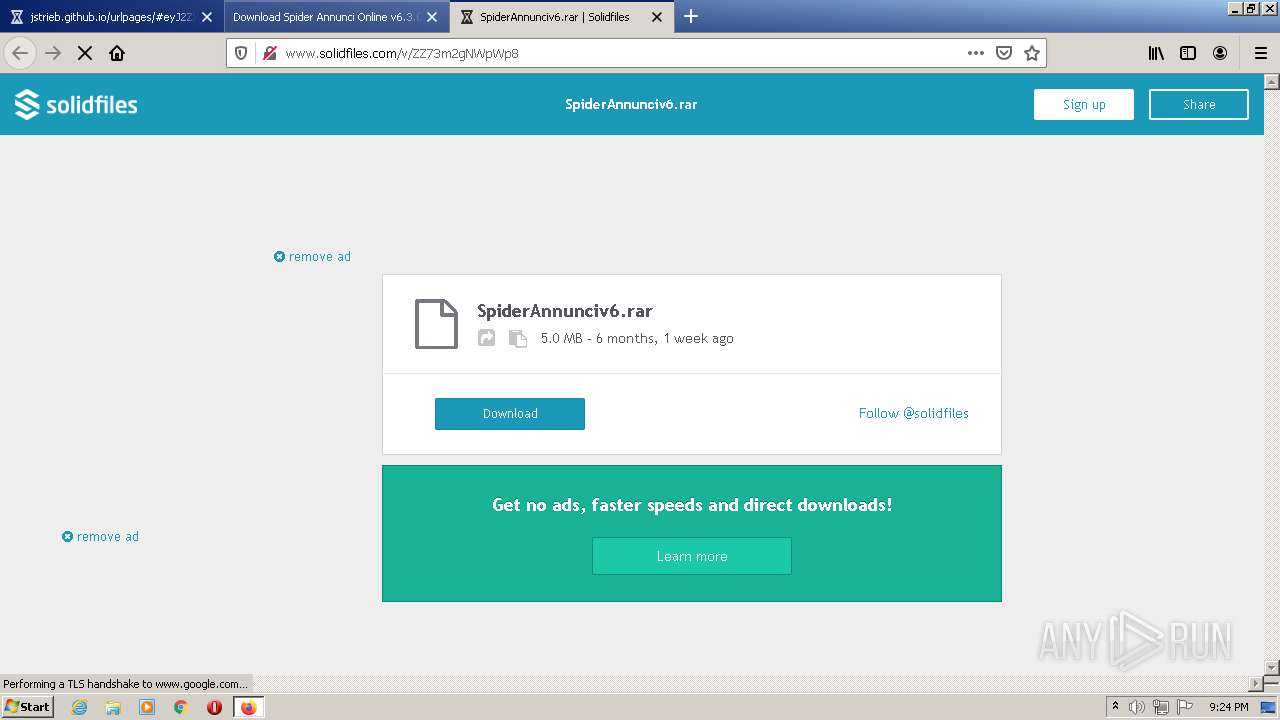Close the Download Spider Annunci Online tab
Screen dimensions: 1280x720
pyautogui.click(x=432, y=17)
